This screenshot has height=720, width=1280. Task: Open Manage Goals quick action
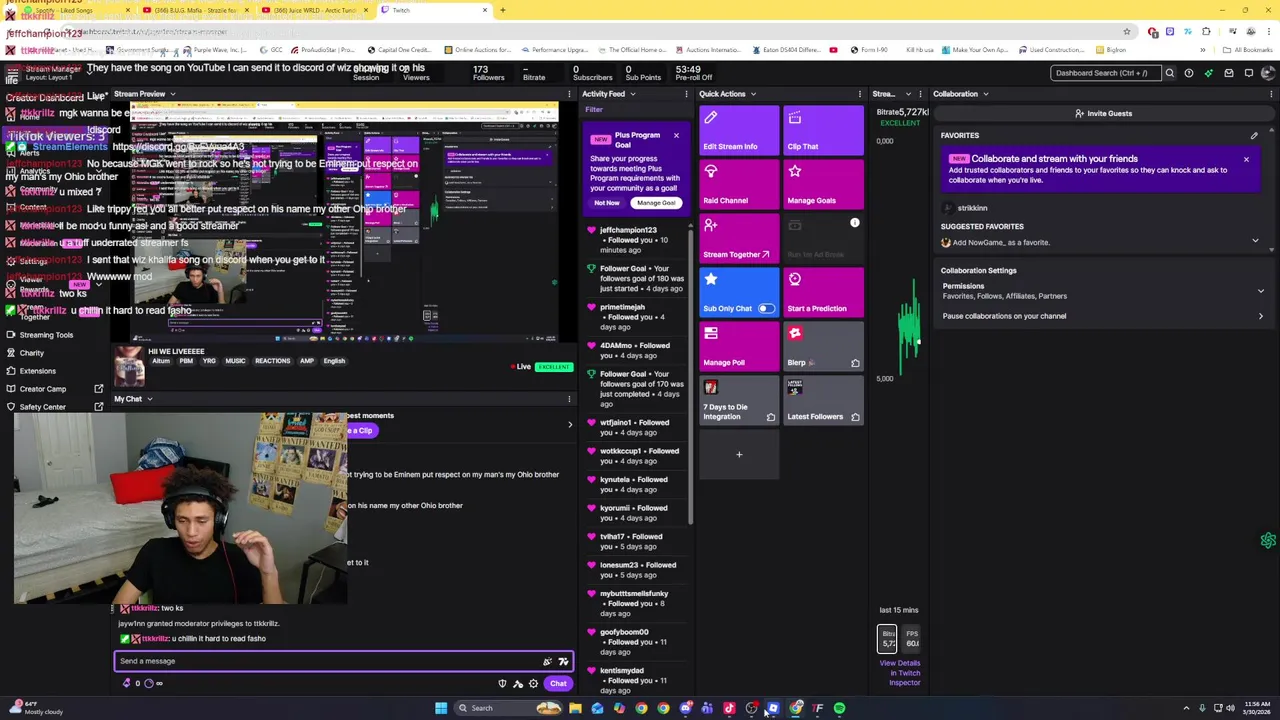[x=824, y=184]
